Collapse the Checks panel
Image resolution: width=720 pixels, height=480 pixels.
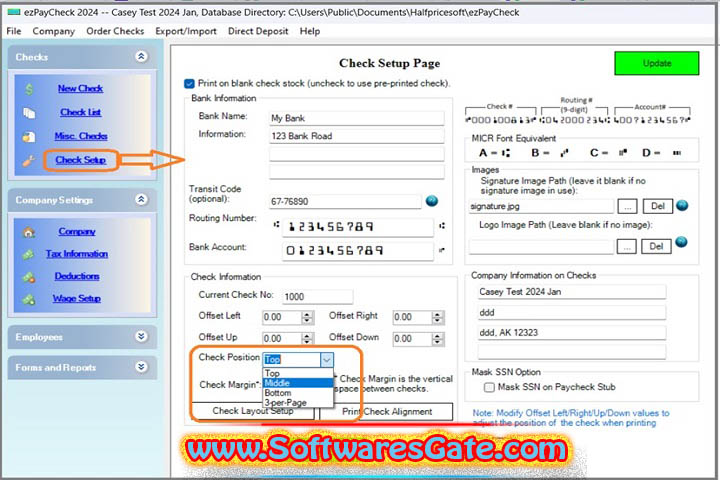(x=141, y=56)
